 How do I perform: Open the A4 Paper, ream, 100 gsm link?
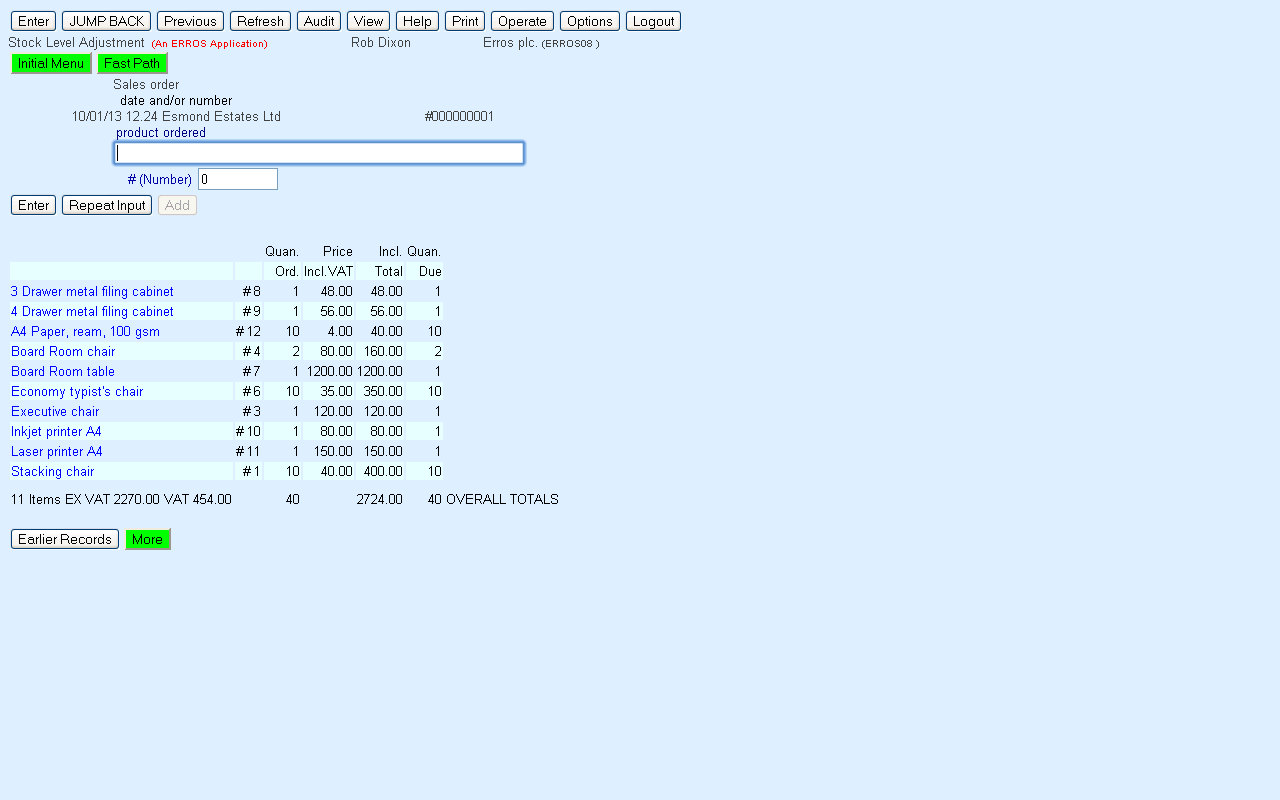click(x=85, y=332)
